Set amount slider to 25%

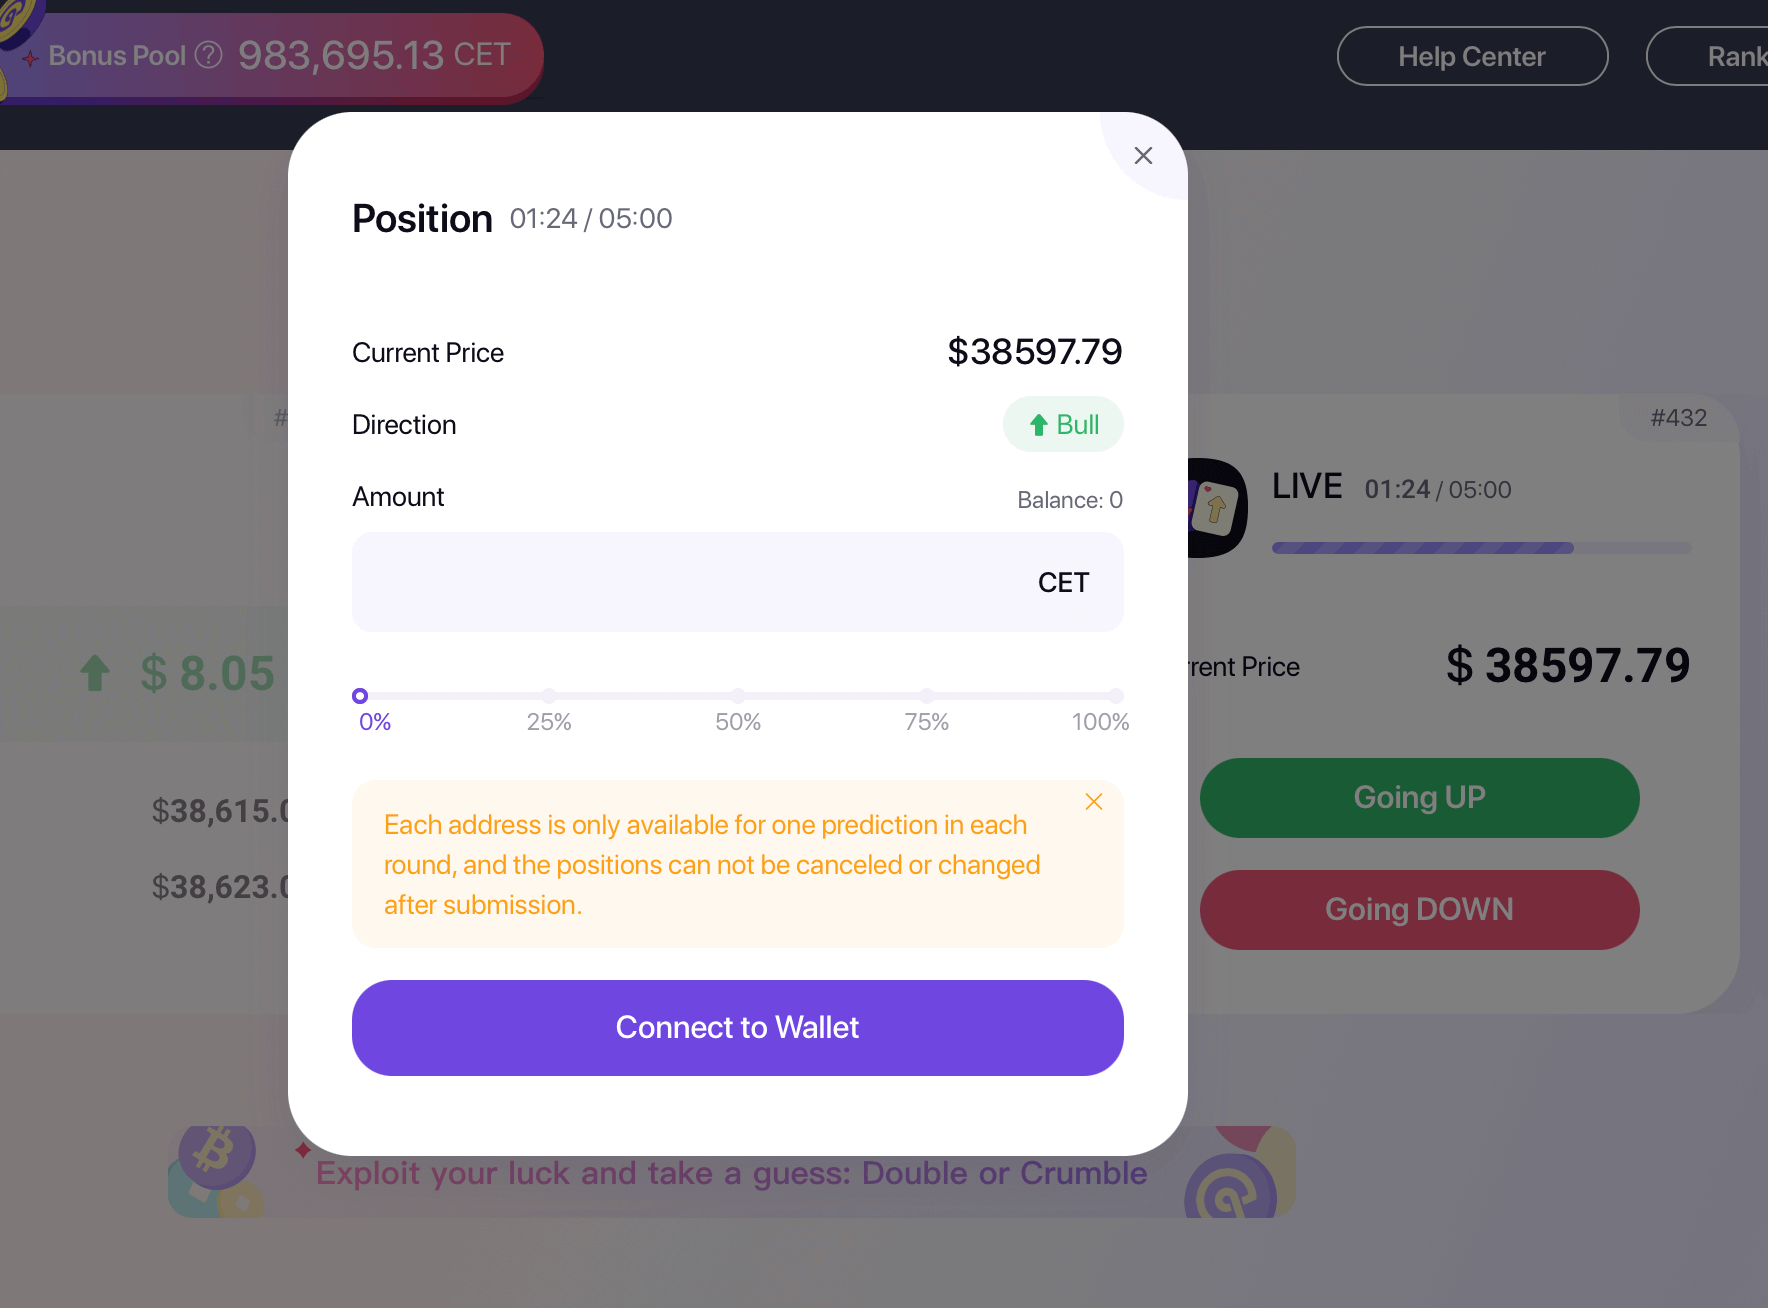(x=549, y=695)
